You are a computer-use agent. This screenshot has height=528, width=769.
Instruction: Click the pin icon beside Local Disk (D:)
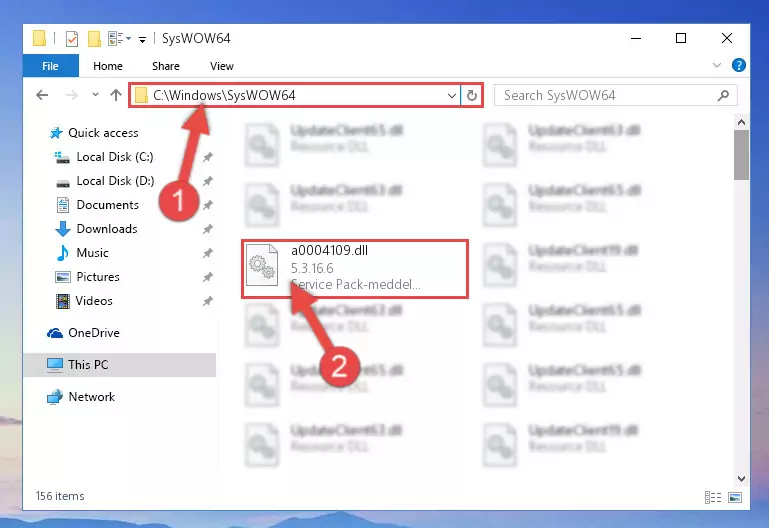pyautogui.click(x=208, y=181)
